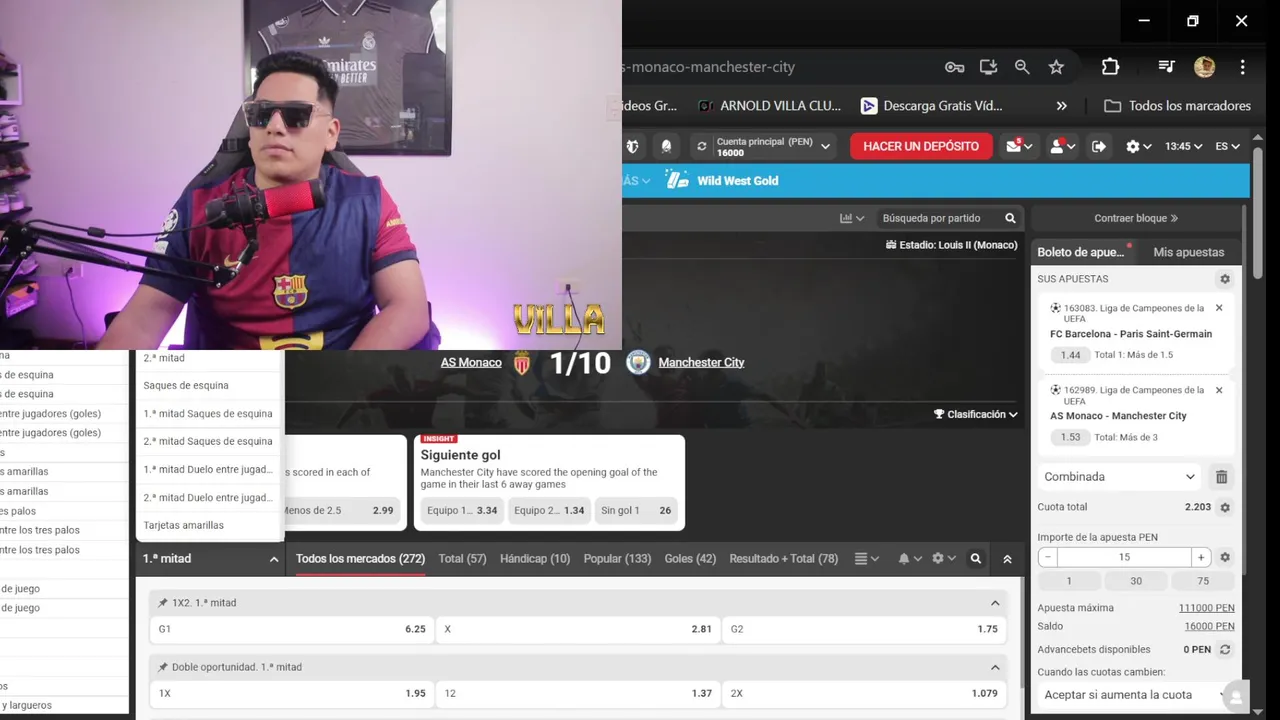Expand the Clasificación dropdown

tap(976, 414)
